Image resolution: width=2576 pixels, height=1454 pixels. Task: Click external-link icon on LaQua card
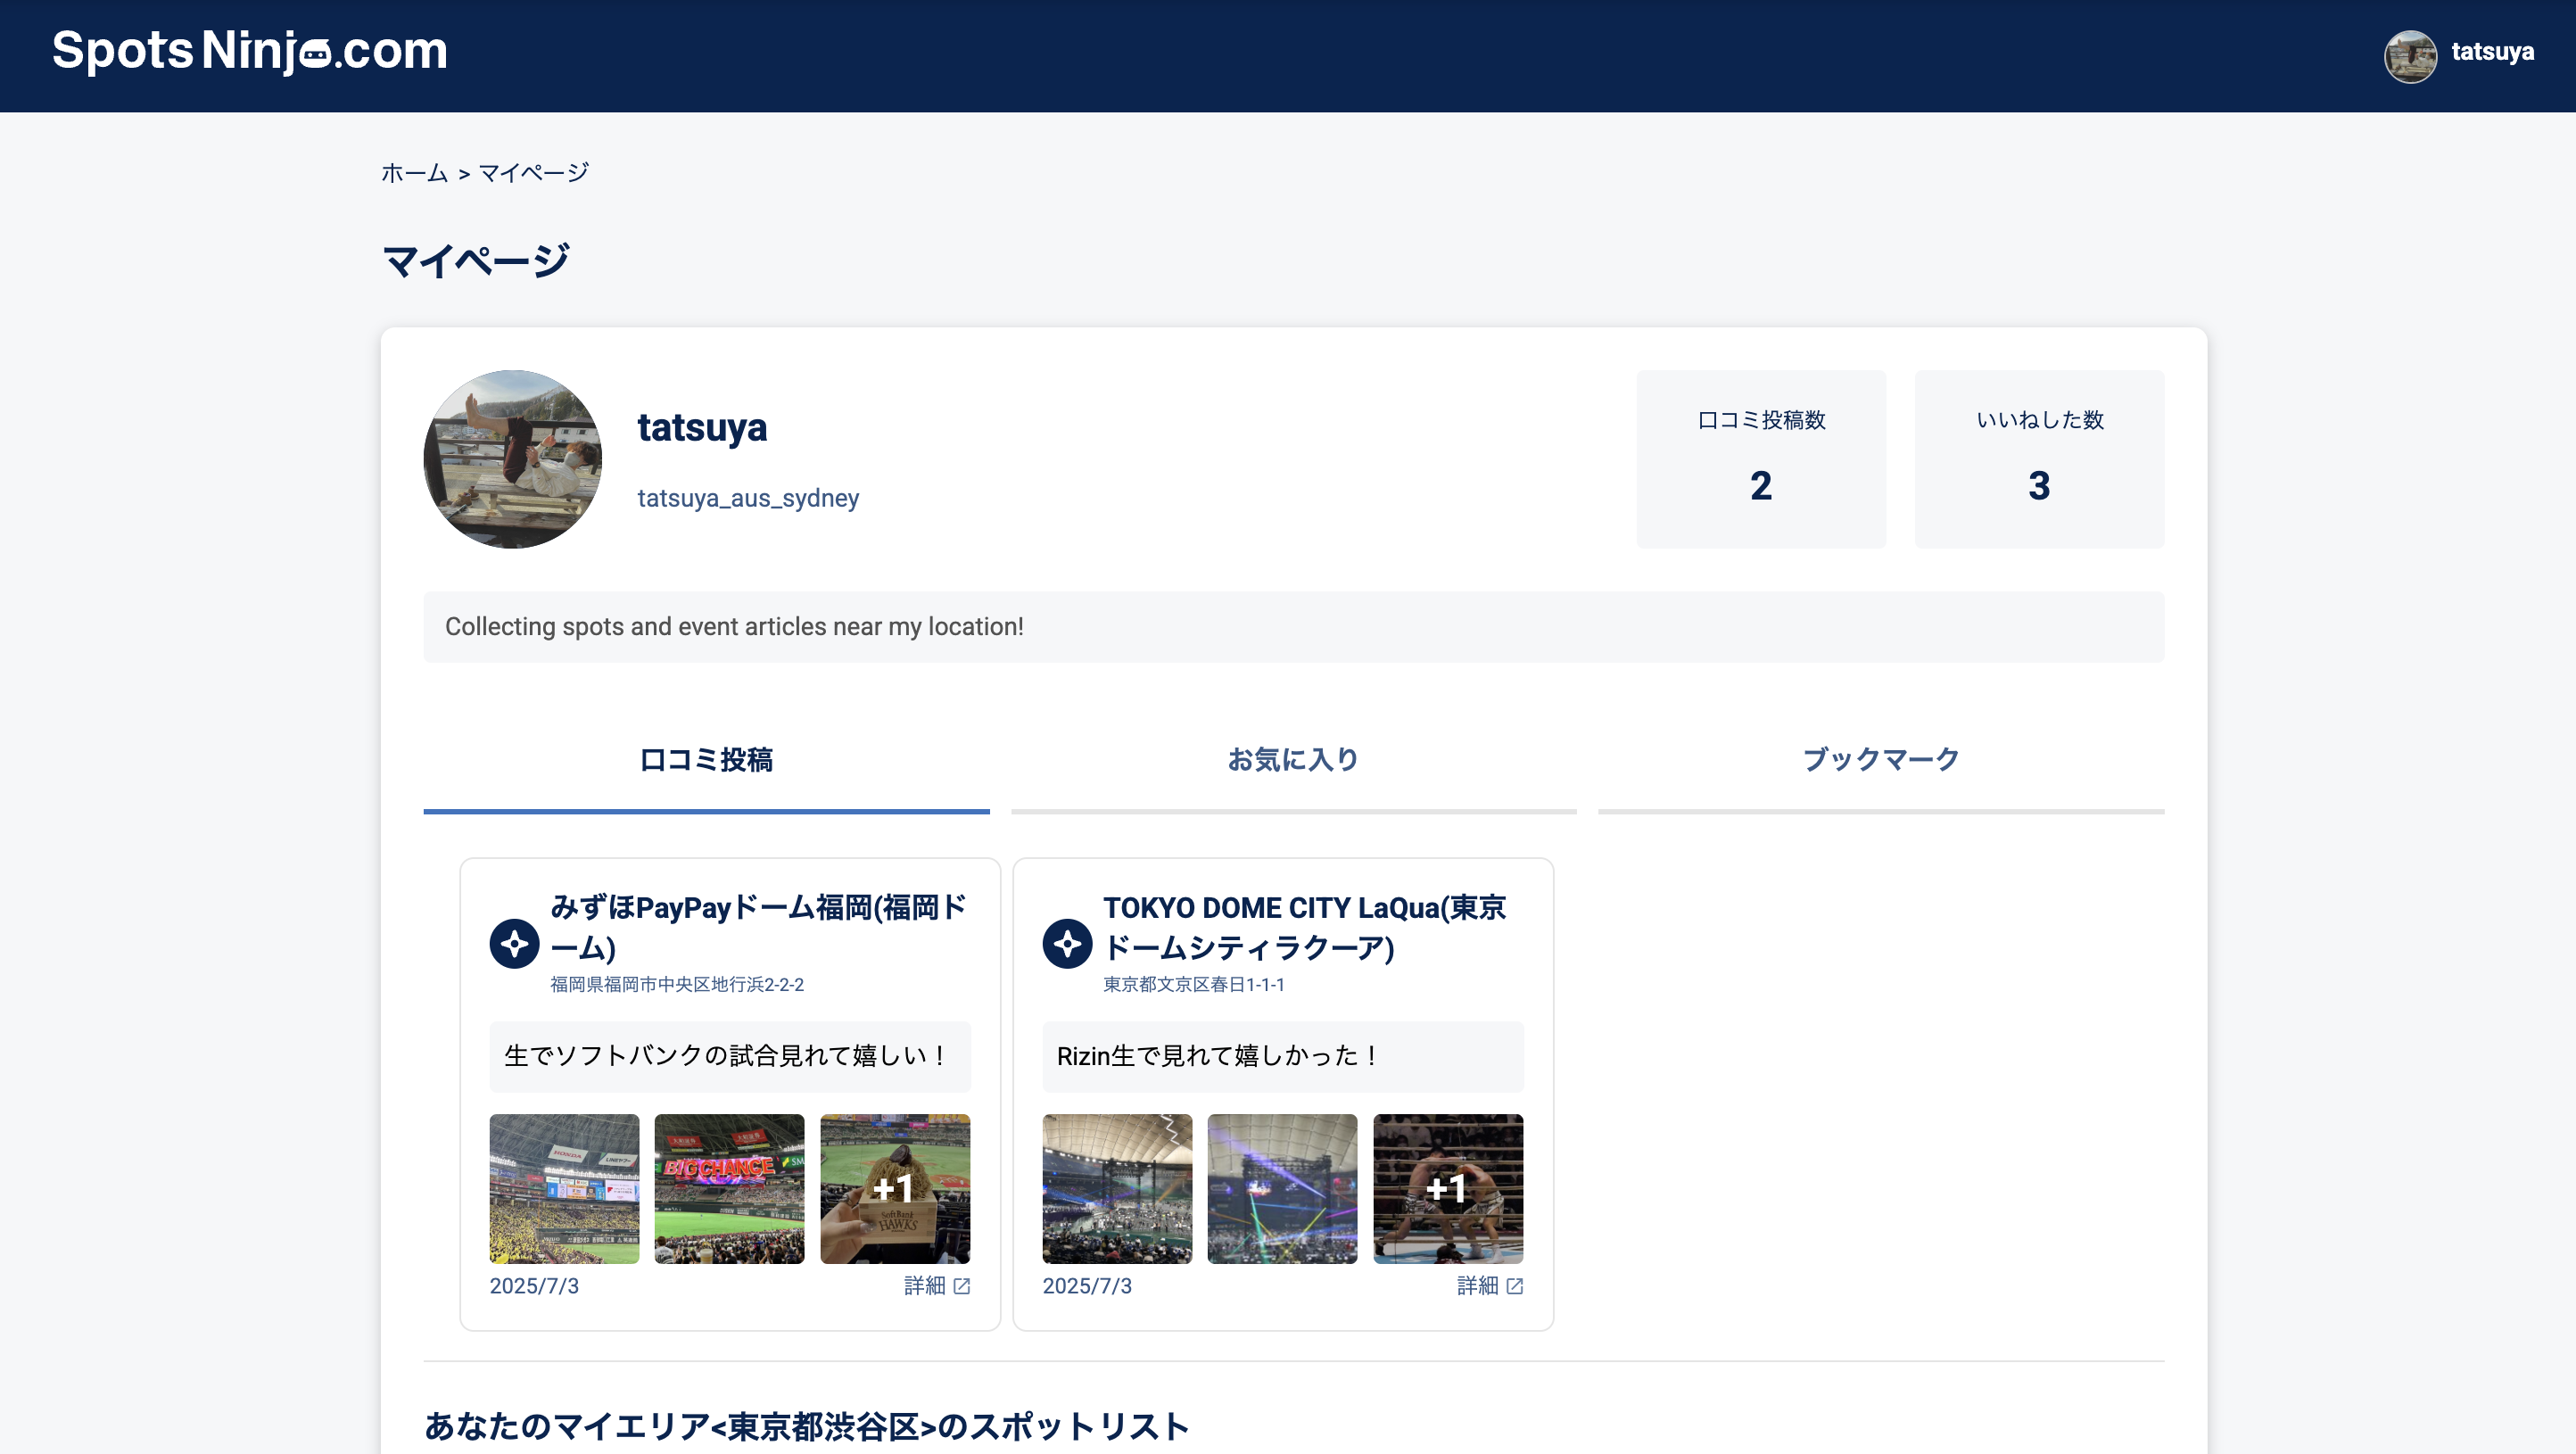[1515, 1286]
